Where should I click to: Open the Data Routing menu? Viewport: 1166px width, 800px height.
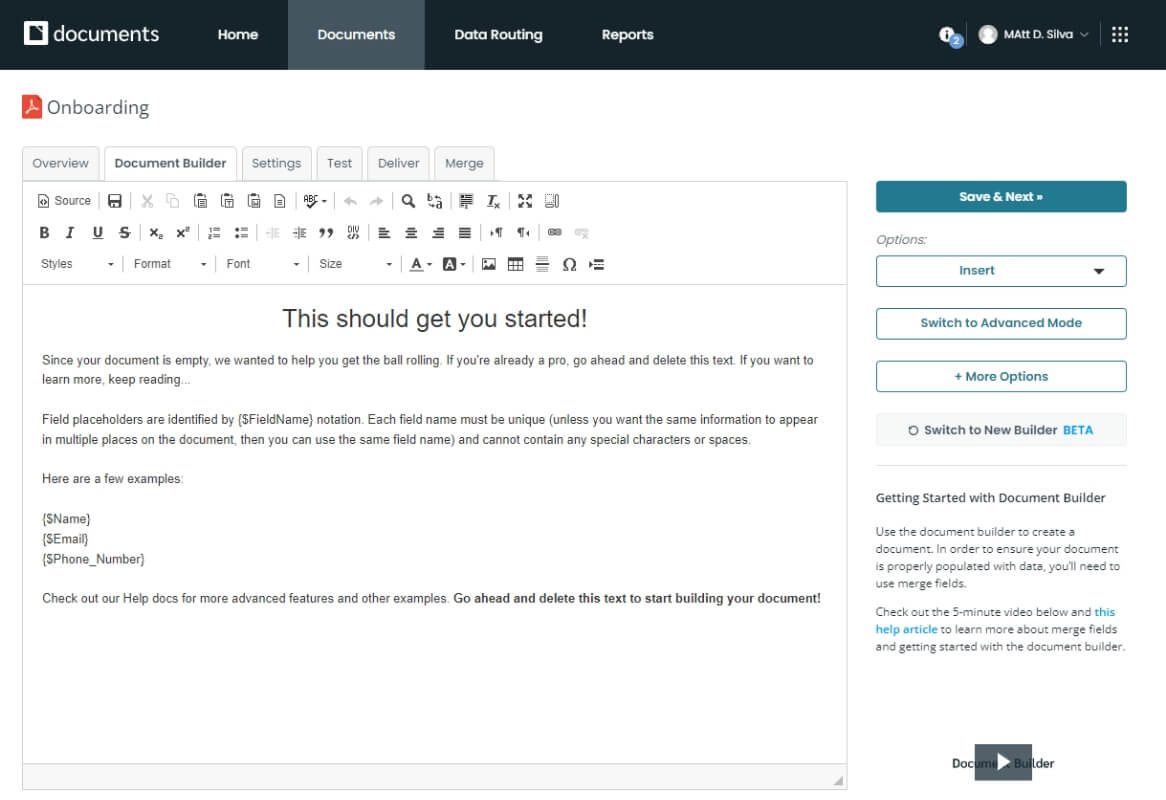point(498,34)
